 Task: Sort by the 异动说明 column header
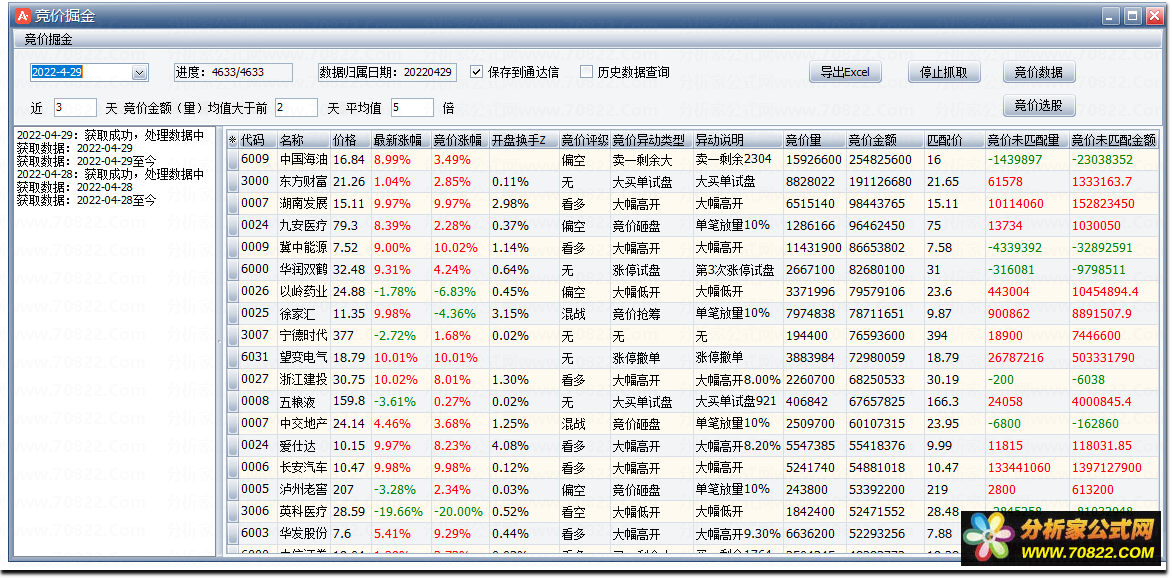(x=738, y=140)
